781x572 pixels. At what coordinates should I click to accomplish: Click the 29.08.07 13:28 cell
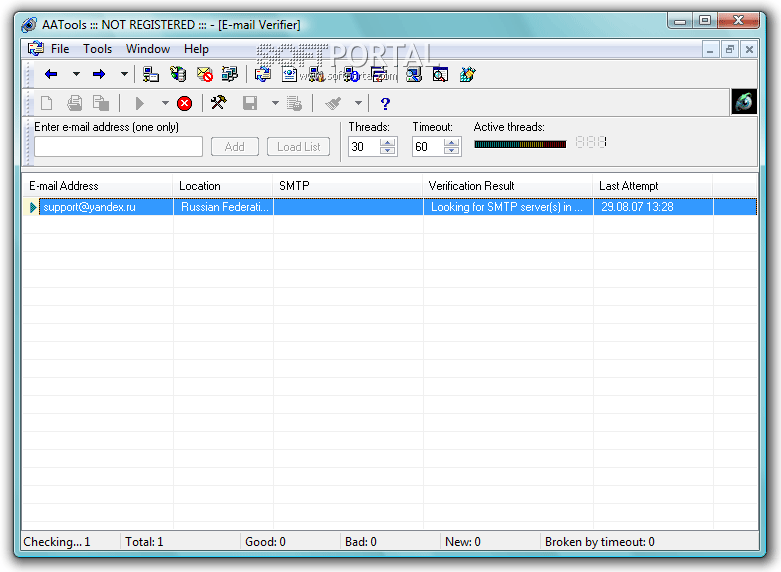click(x=653, y=207)
